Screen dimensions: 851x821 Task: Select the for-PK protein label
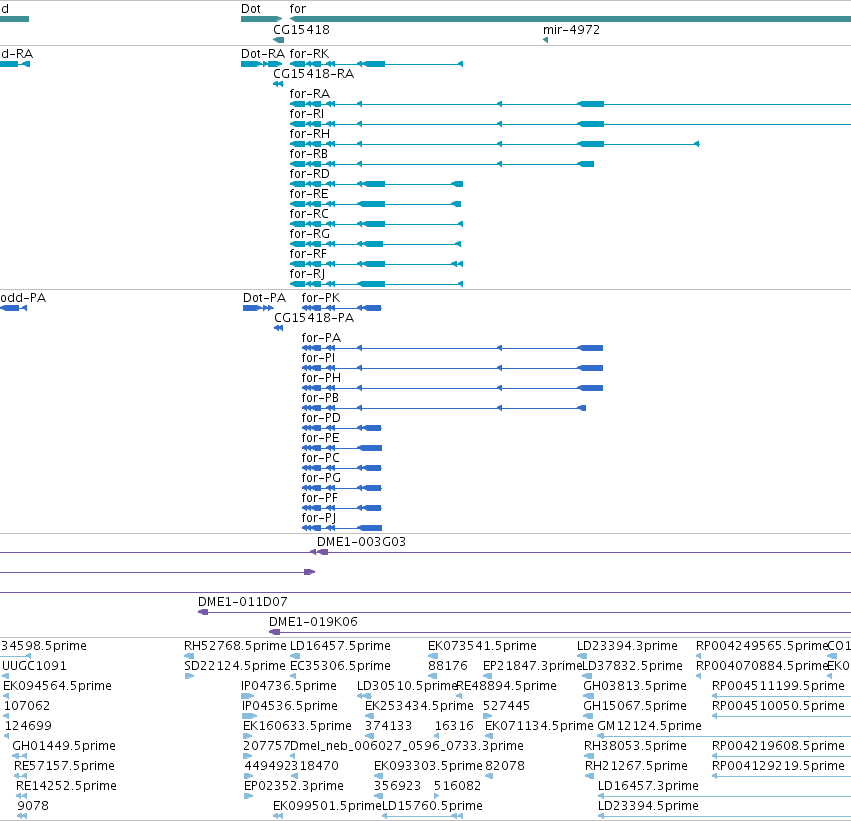(x=321, y=298)
